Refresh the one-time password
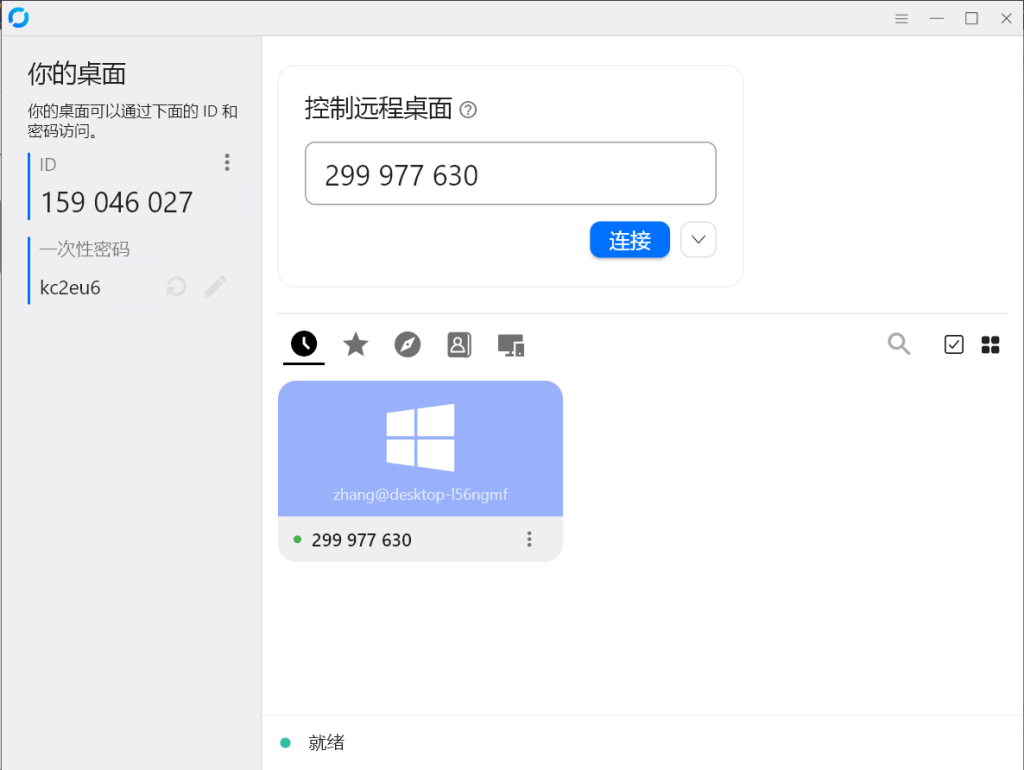 click(176, 287)
